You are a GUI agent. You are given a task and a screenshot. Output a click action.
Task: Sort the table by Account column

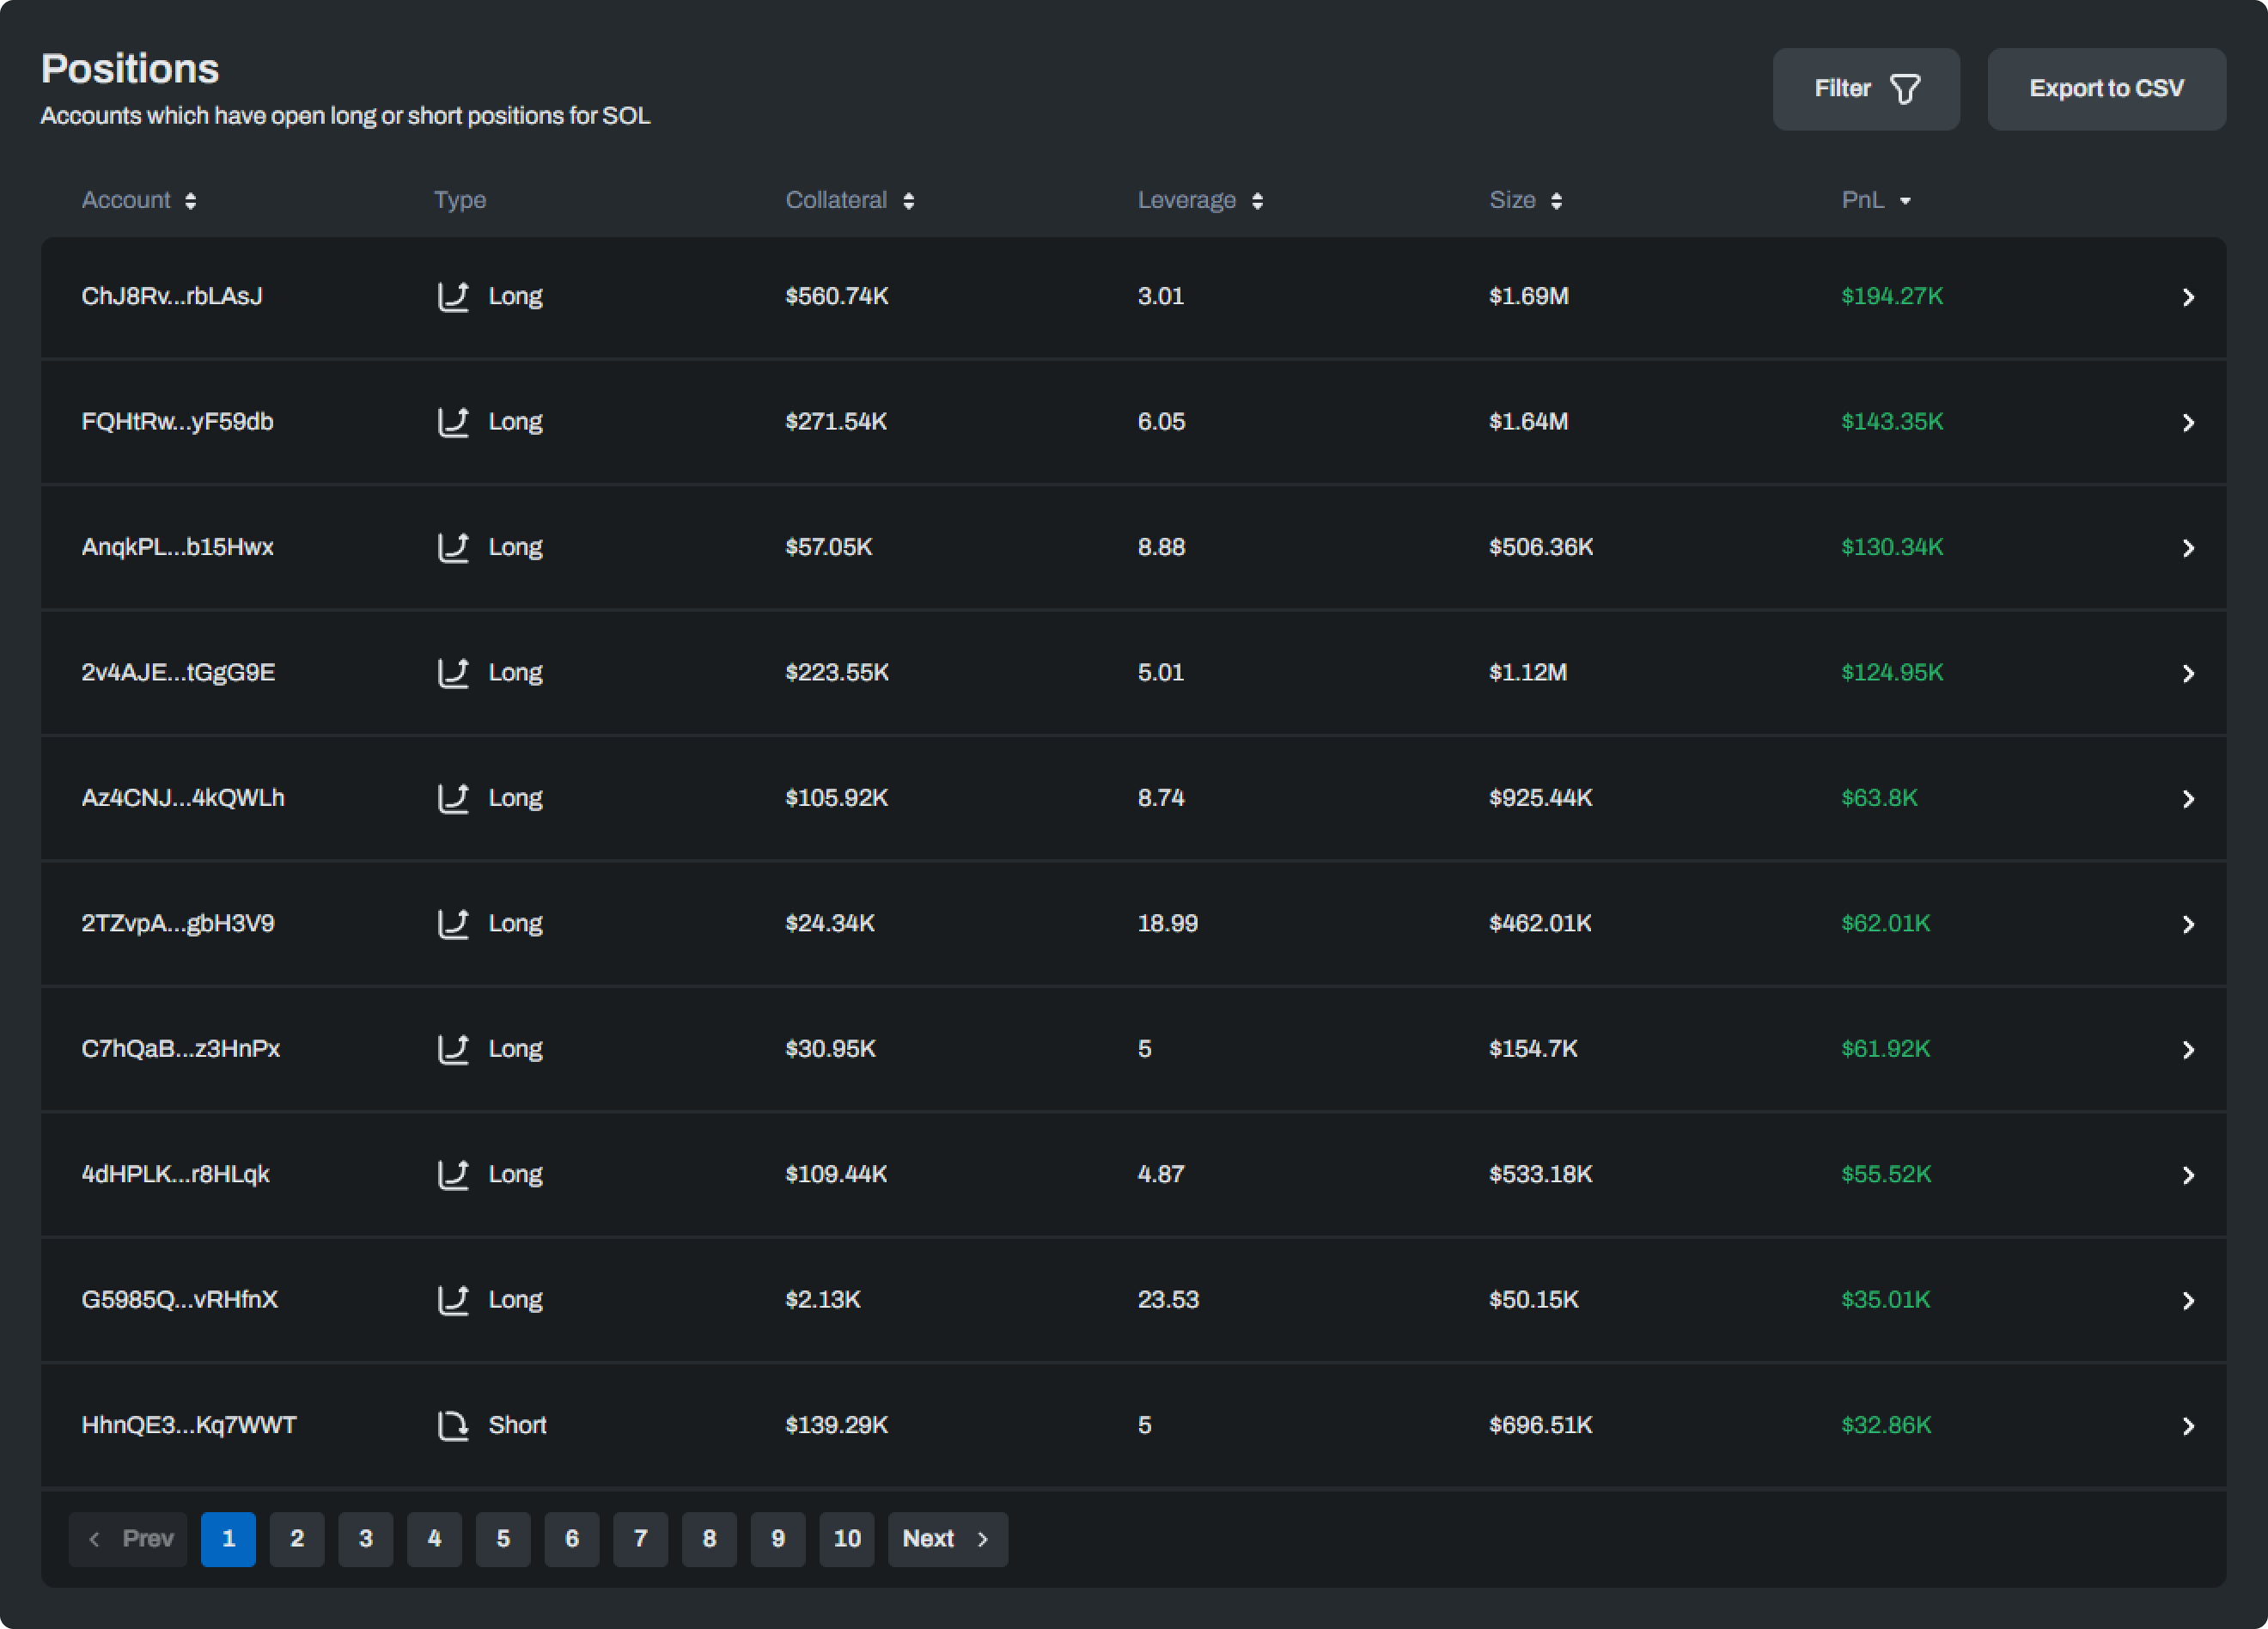tap(139, 200)
